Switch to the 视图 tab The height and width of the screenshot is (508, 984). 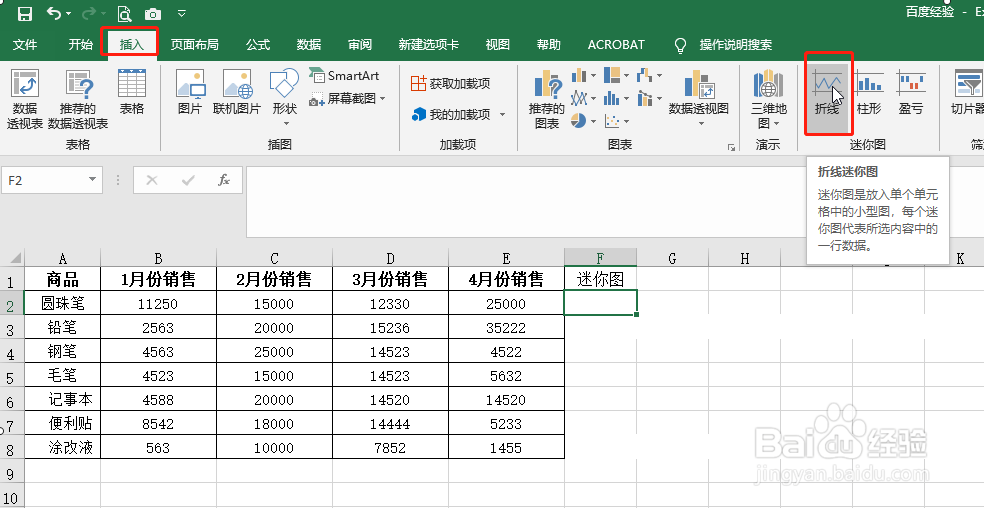tap(498, 45)
